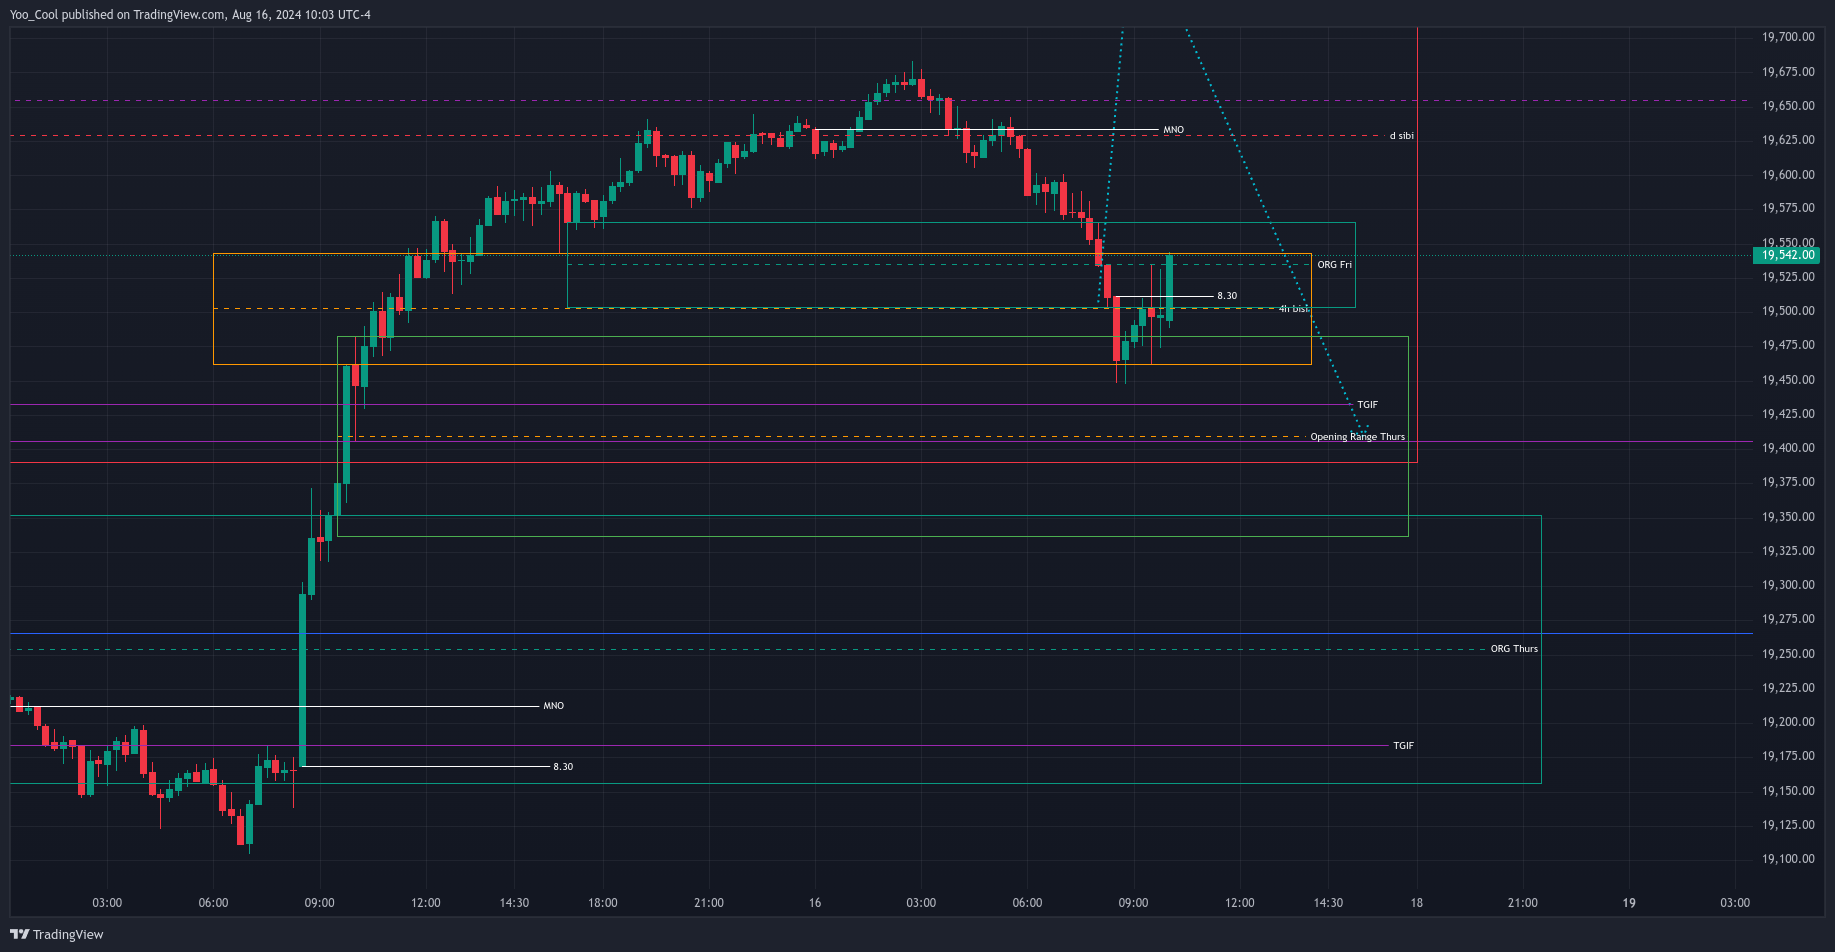Image resolution: width=1835 pixels, height=952 pixels.
Task: Click the date label 16 on time axis
Action: (x=815, y=903)
